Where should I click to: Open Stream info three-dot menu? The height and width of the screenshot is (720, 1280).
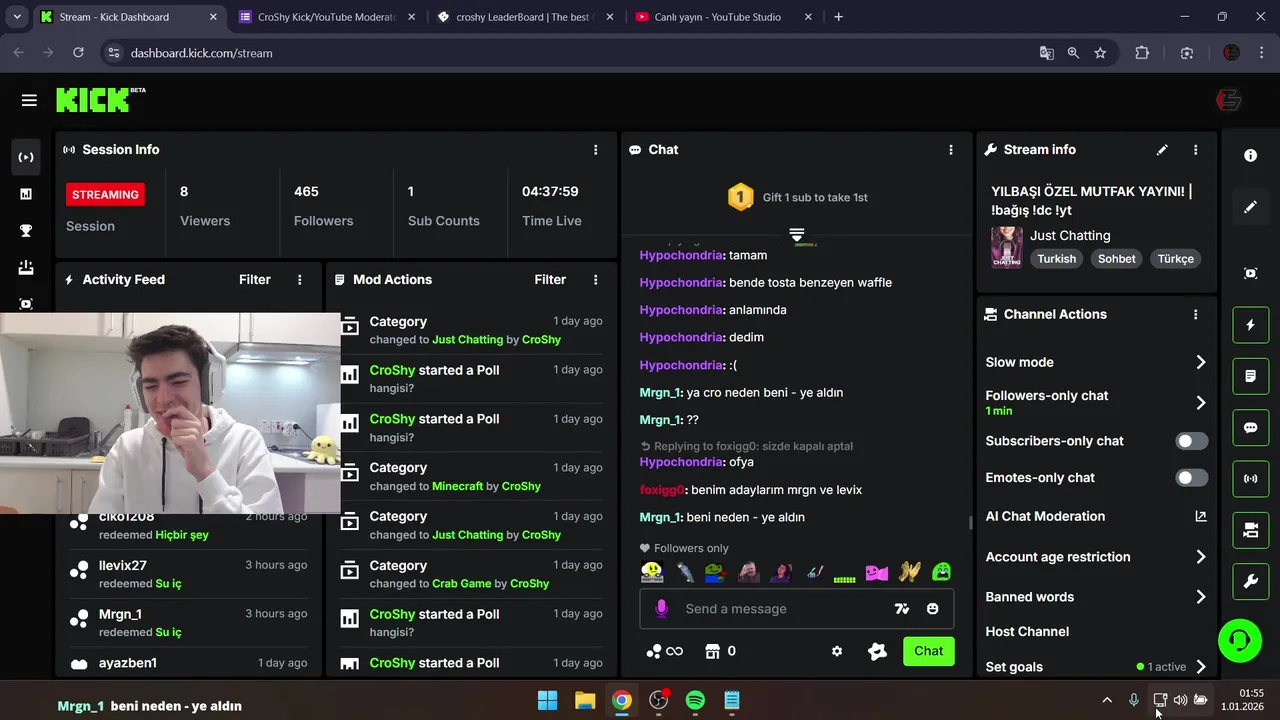1195,150
